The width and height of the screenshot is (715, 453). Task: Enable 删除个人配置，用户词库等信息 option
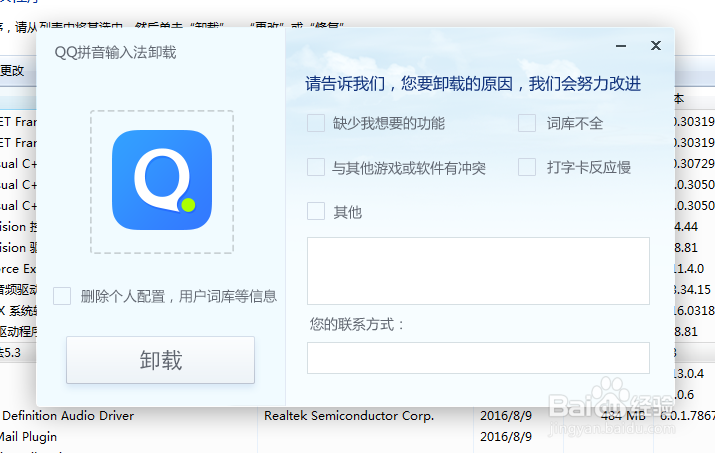point(62,296)
